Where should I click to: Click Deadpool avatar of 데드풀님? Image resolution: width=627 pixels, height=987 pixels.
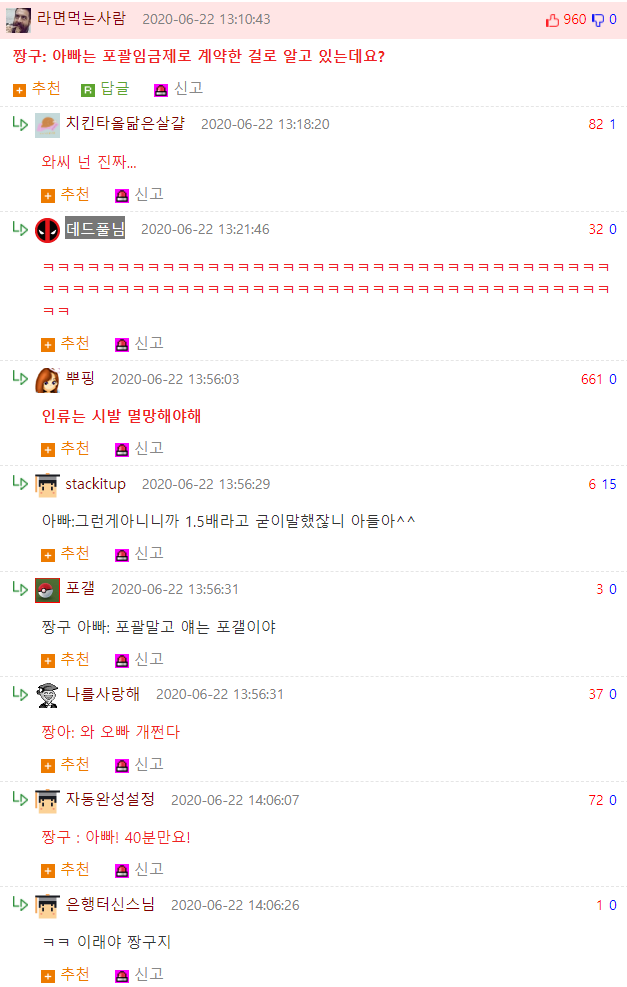click(x=47, y=230)
